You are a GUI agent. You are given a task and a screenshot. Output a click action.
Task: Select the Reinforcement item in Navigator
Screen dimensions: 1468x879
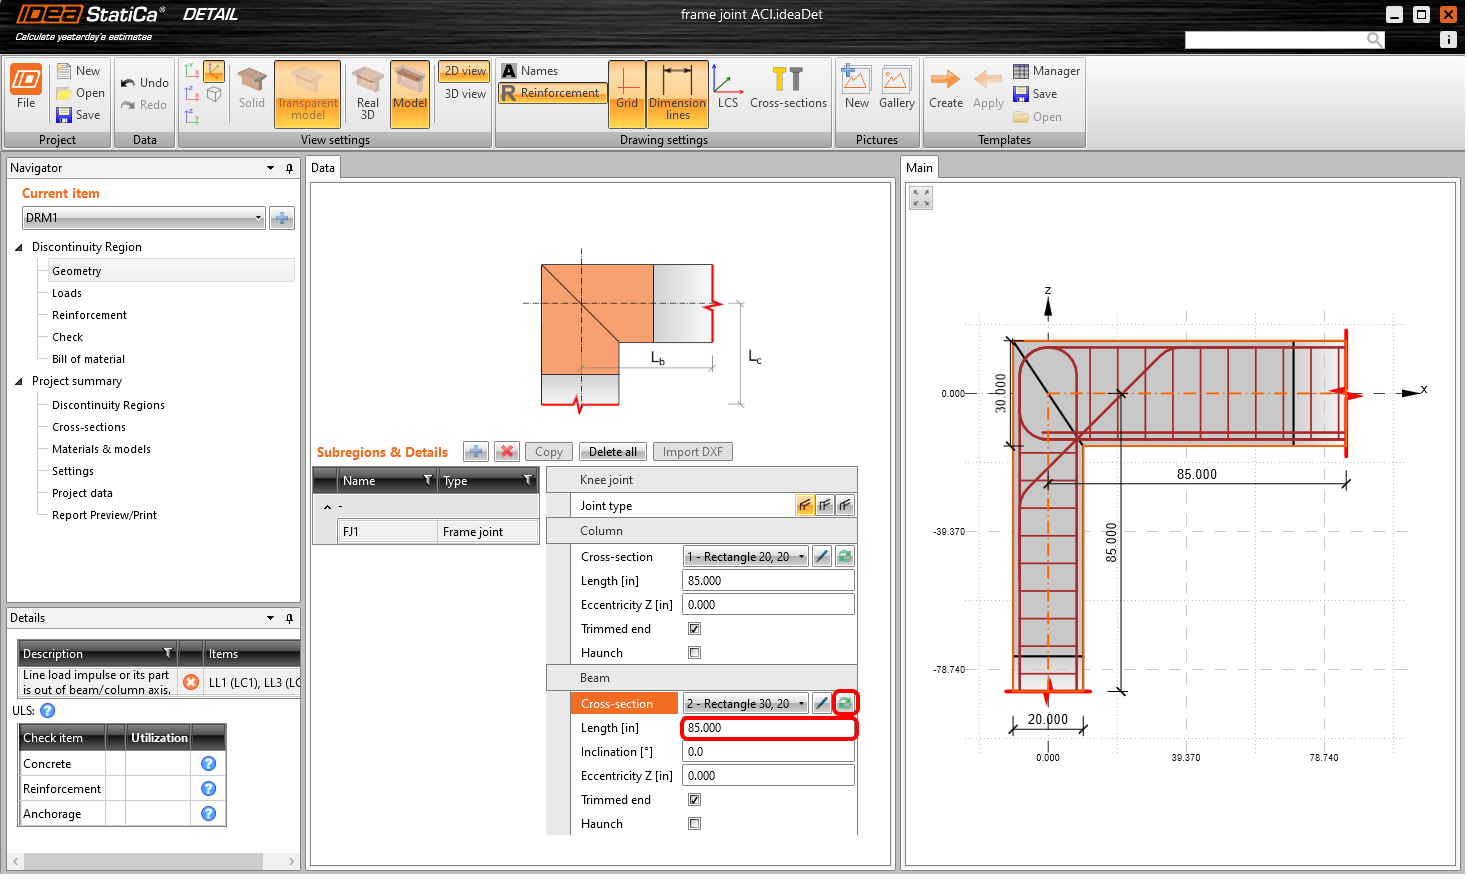coord(89,315)
